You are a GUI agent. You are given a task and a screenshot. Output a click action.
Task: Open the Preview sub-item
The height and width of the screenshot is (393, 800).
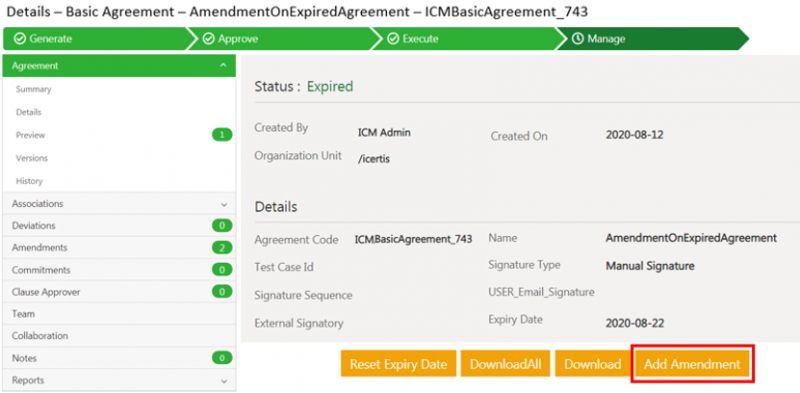coord(31,135)
